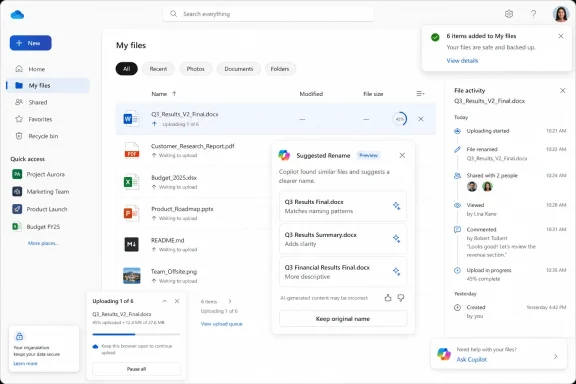Cancel upload of Q3_Results_V2_Final.docx
This screenshot has height=384, width=576.
421,119
